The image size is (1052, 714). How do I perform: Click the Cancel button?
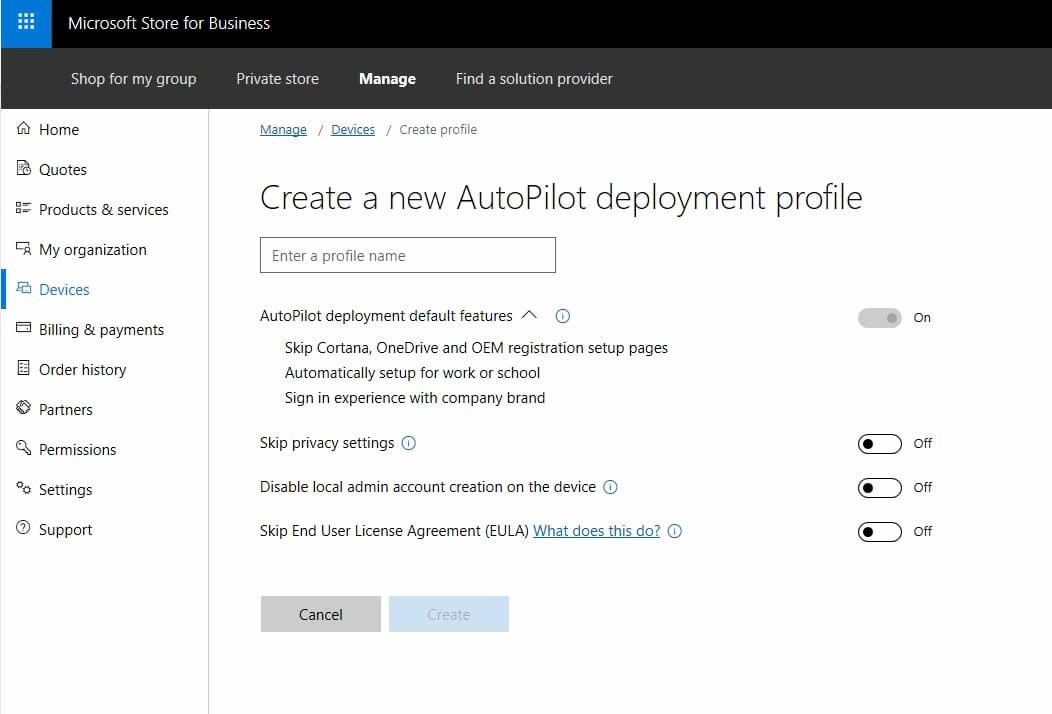coord(320,613)
